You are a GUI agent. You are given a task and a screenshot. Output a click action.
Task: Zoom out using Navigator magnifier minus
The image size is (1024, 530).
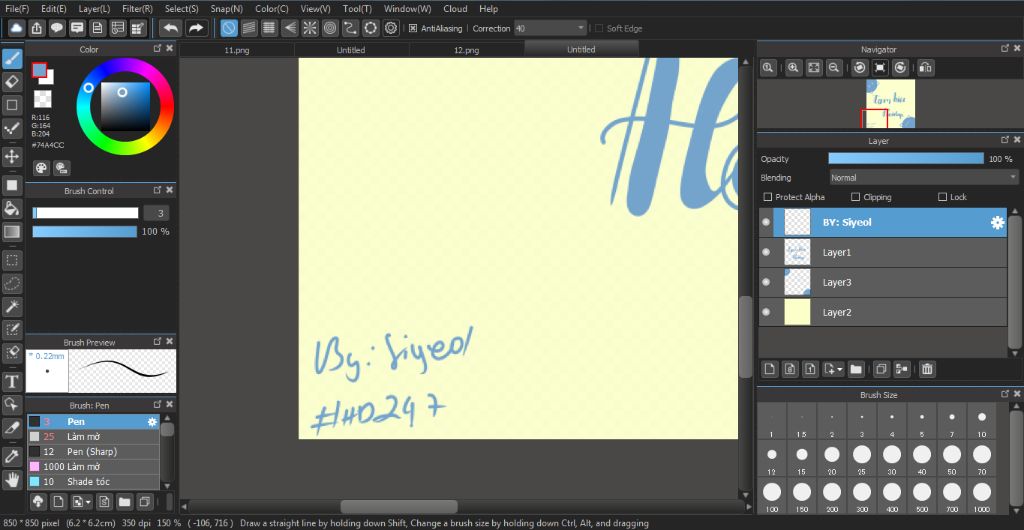[833, 67]
